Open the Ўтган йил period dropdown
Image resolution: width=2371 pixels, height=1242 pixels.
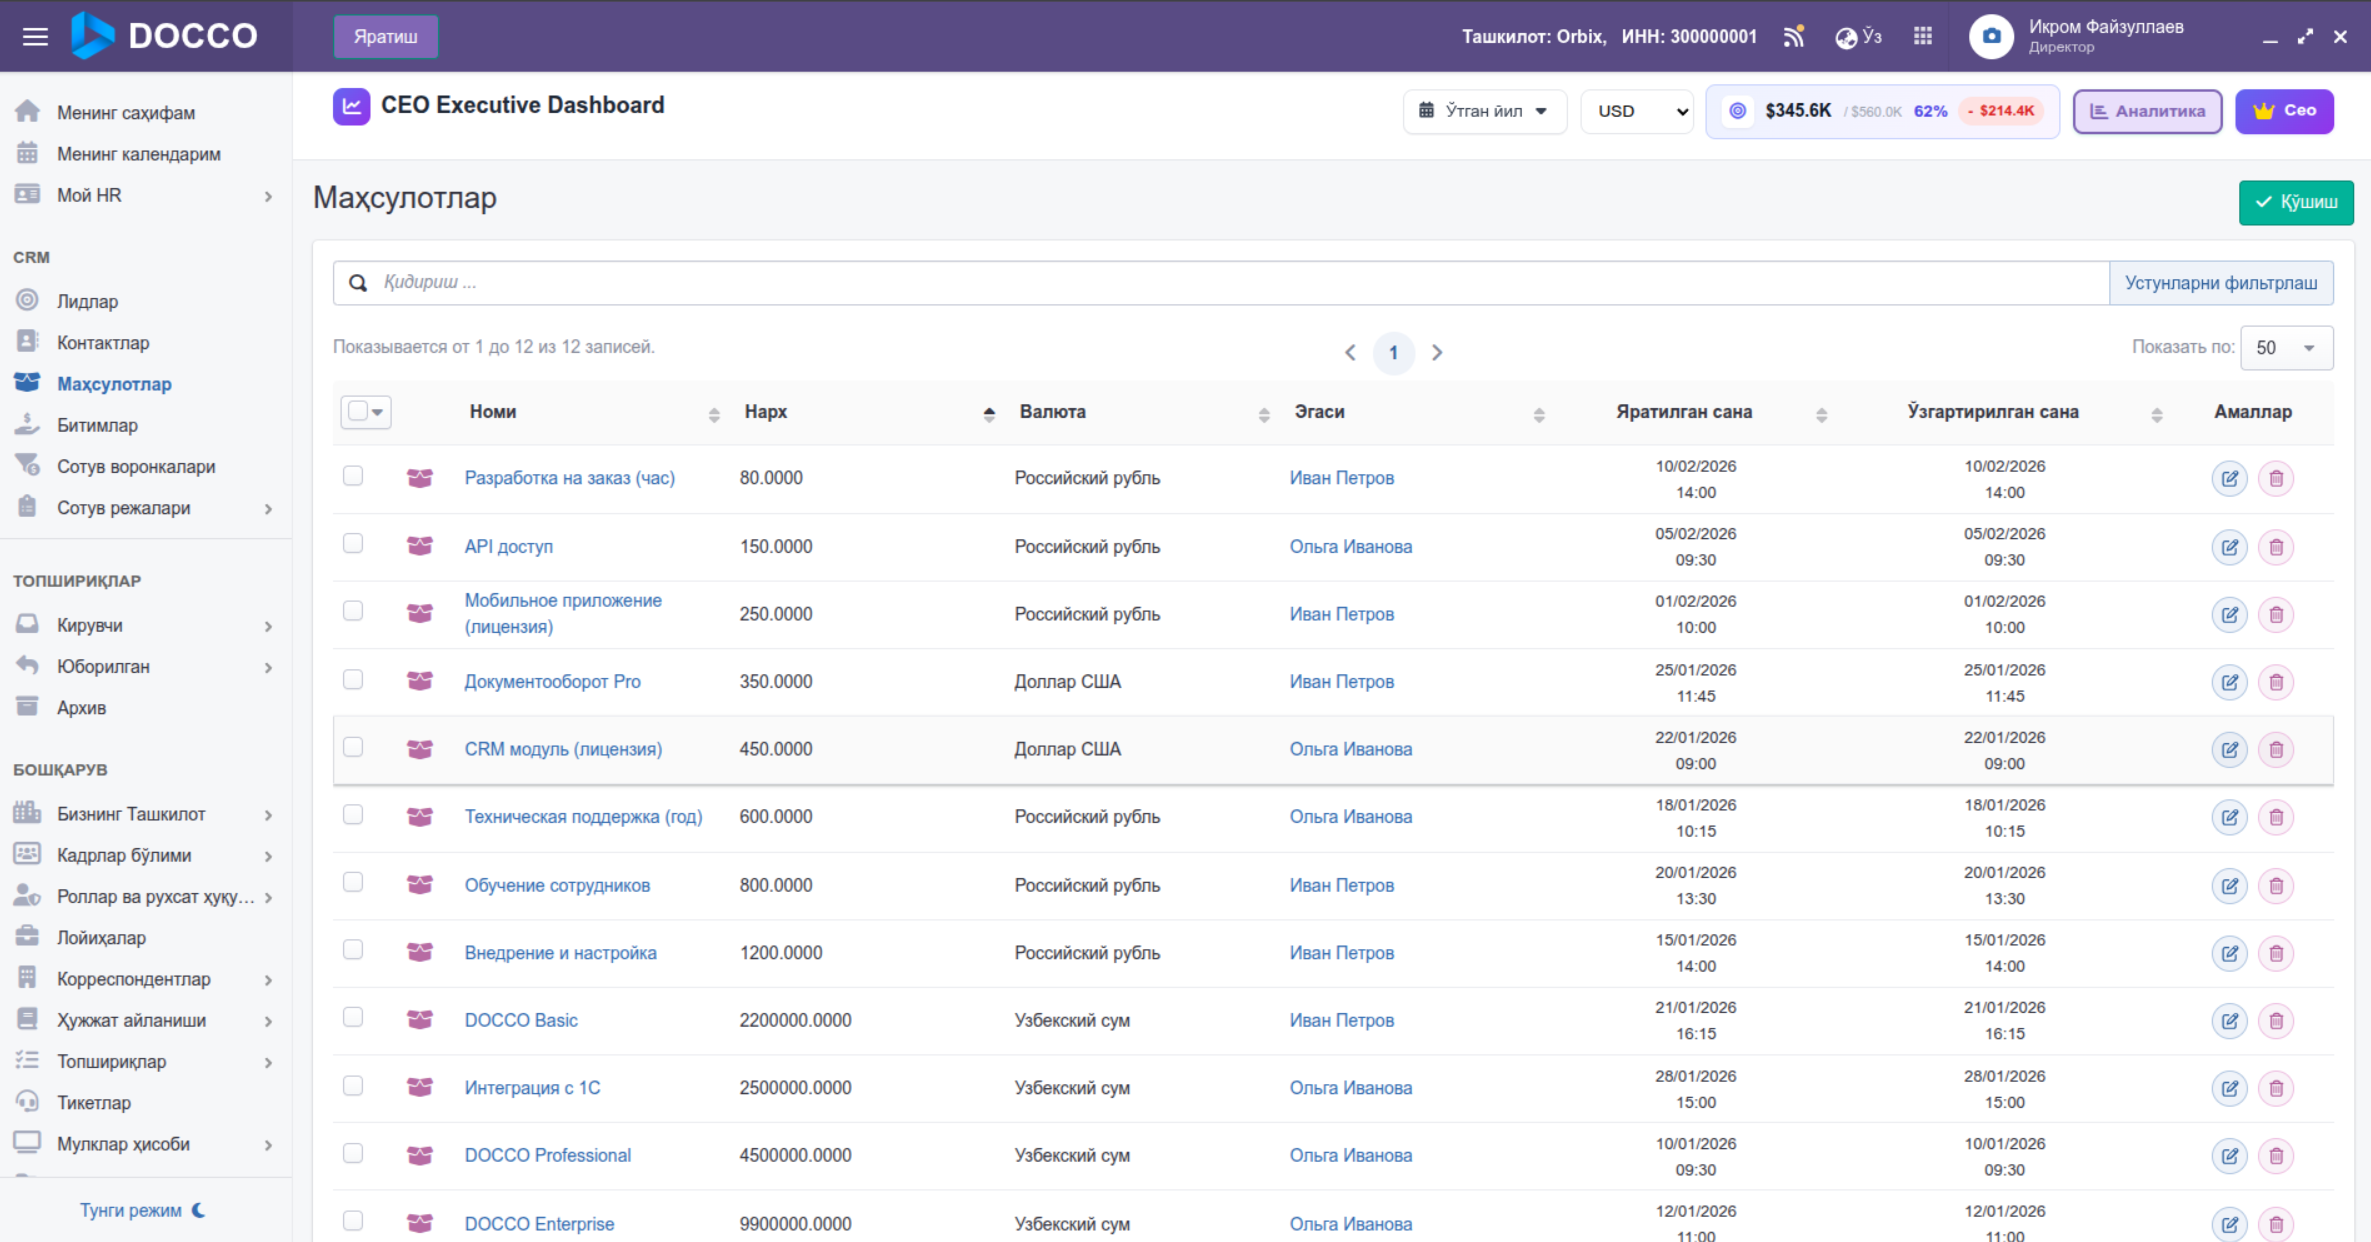coord(1484,111)
